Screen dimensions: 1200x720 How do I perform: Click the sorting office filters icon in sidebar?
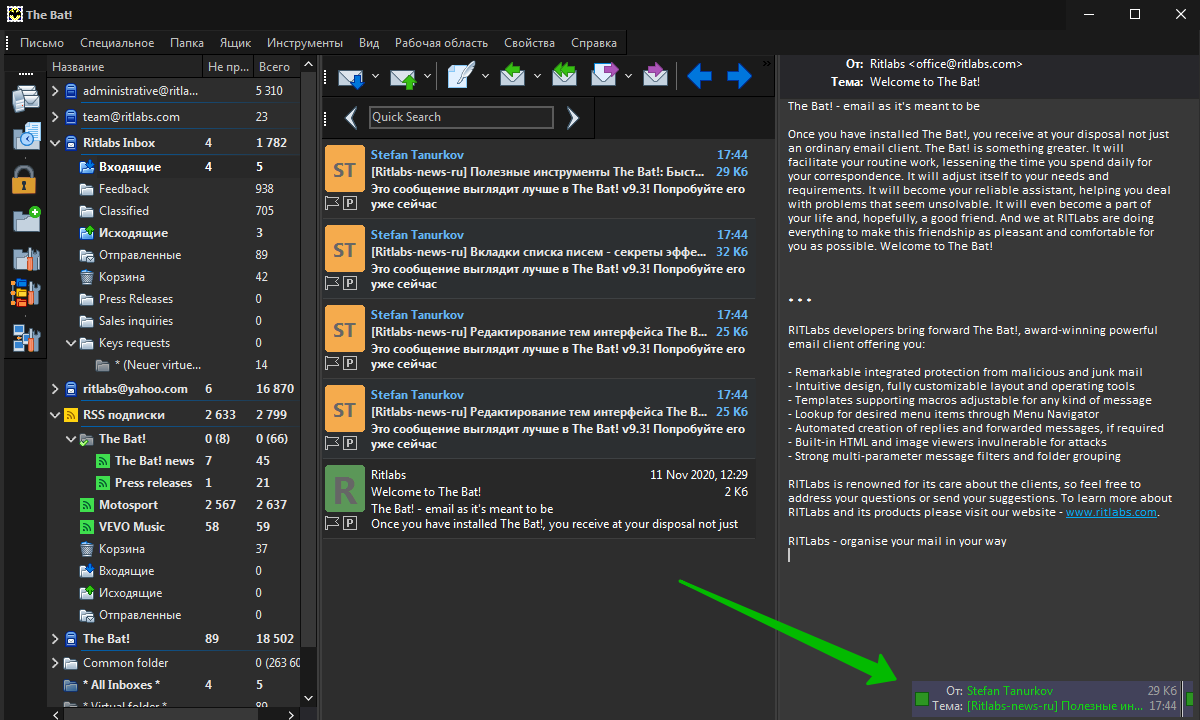pos(26,293)
